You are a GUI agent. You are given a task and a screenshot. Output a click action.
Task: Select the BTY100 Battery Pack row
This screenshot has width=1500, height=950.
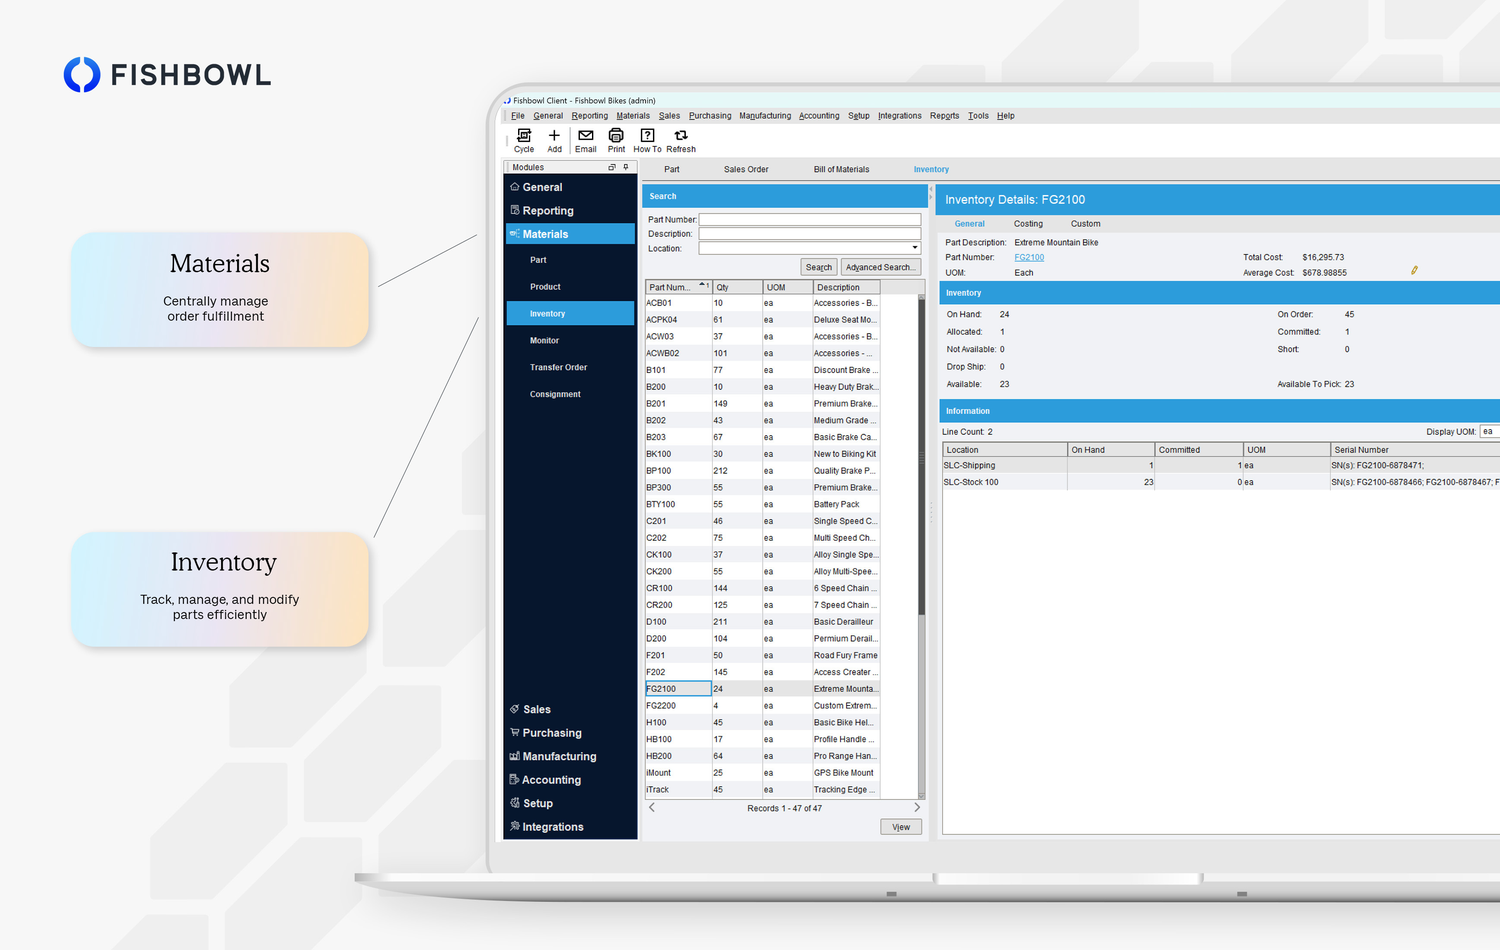pos(762,504)
